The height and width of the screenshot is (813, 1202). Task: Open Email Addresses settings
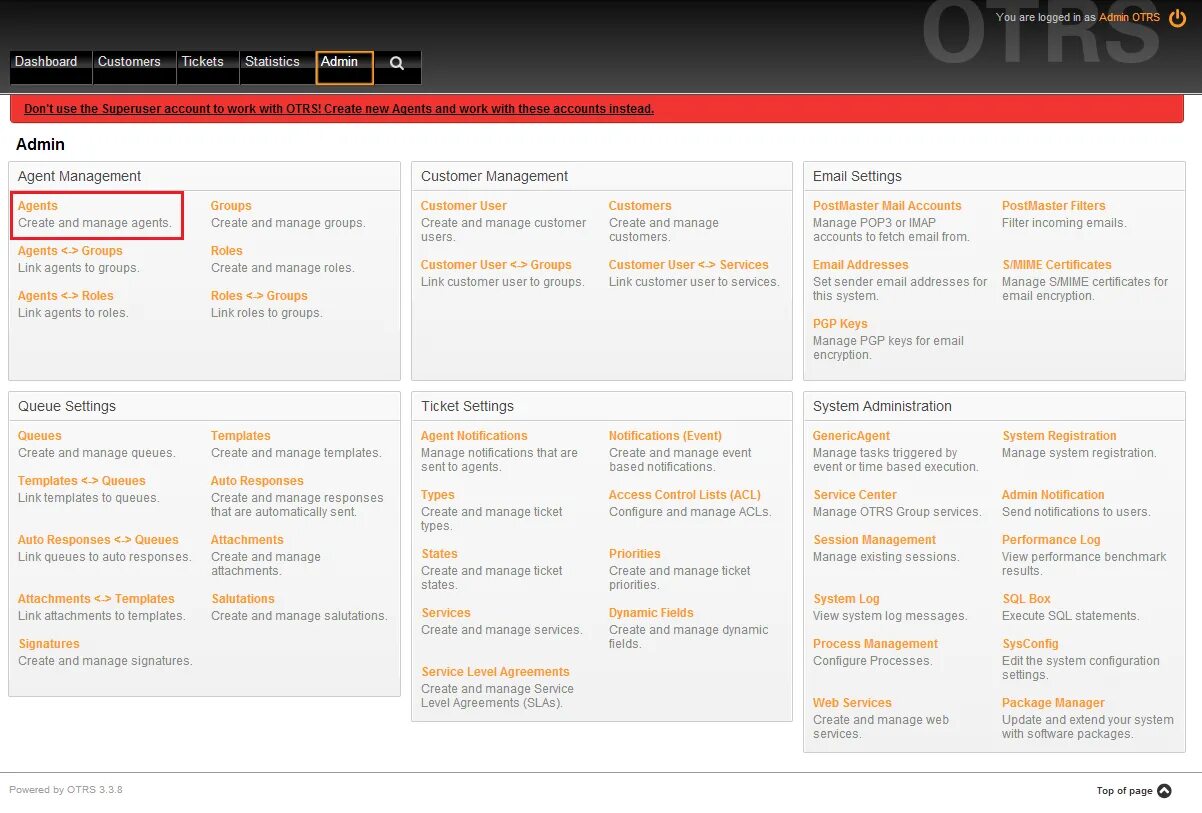coord(861,265)
